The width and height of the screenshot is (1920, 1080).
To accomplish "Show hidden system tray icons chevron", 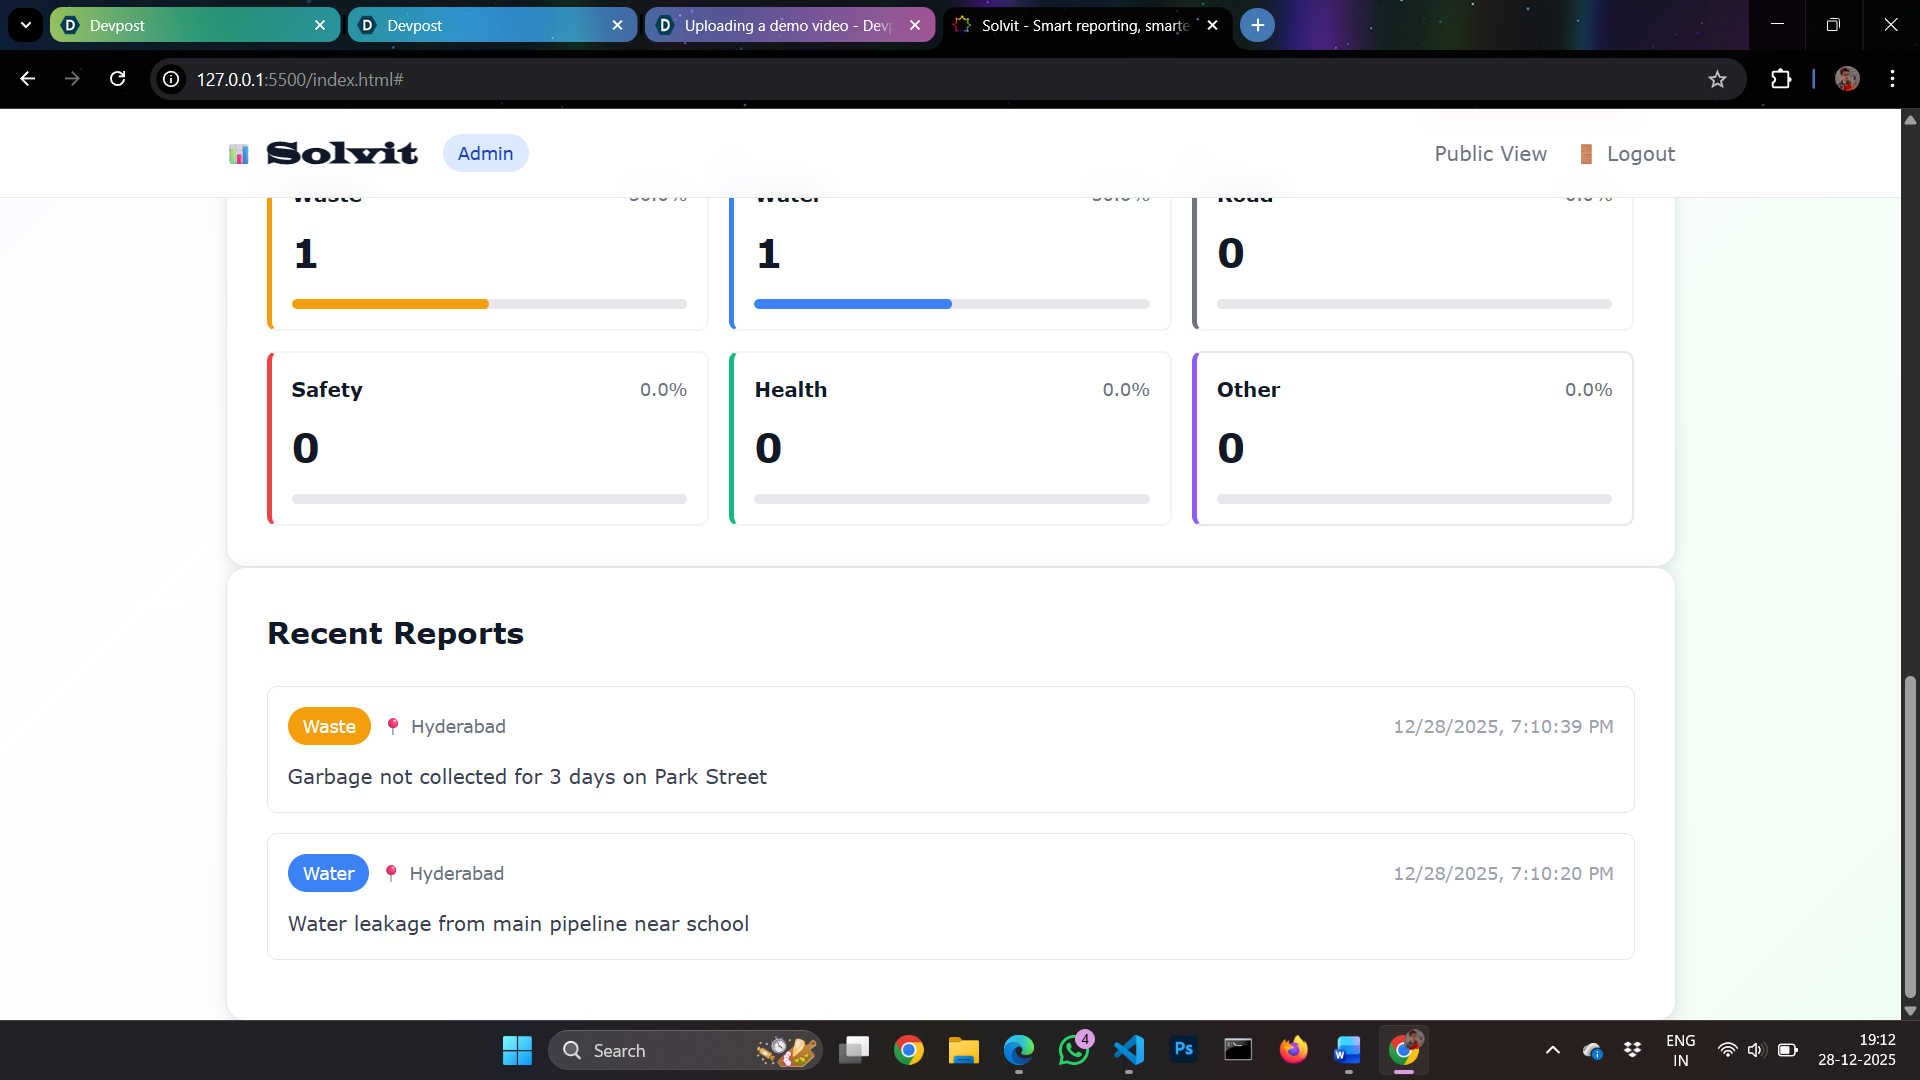I will coord(1552,1050).
